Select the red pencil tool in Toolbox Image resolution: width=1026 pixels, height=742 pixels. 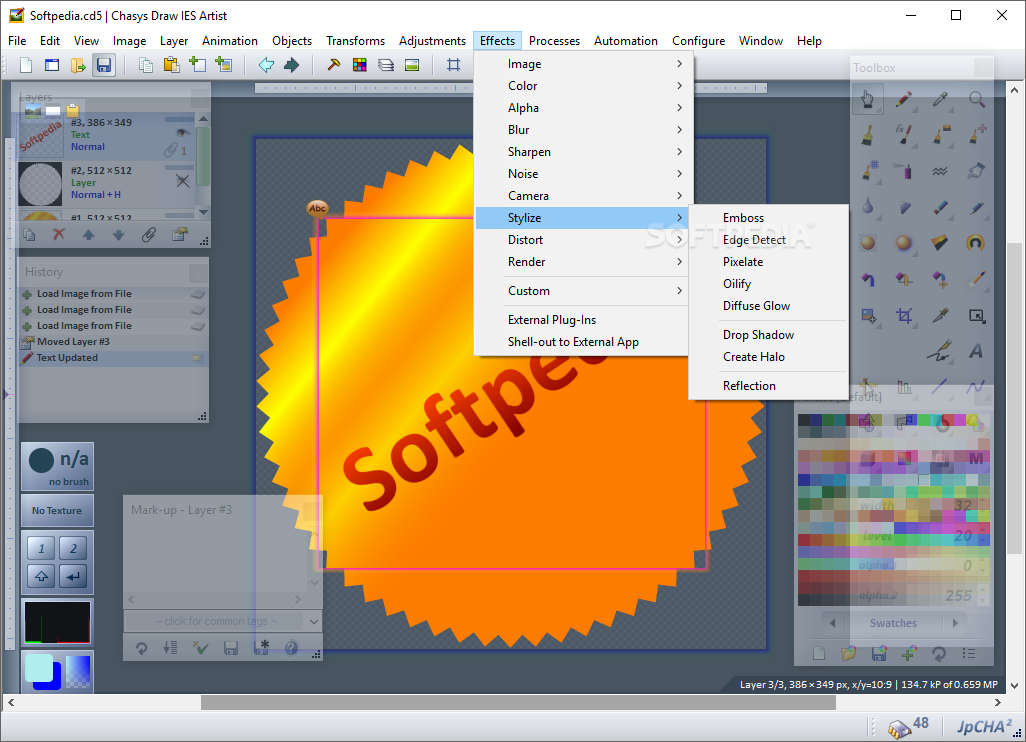click(904, 99)
